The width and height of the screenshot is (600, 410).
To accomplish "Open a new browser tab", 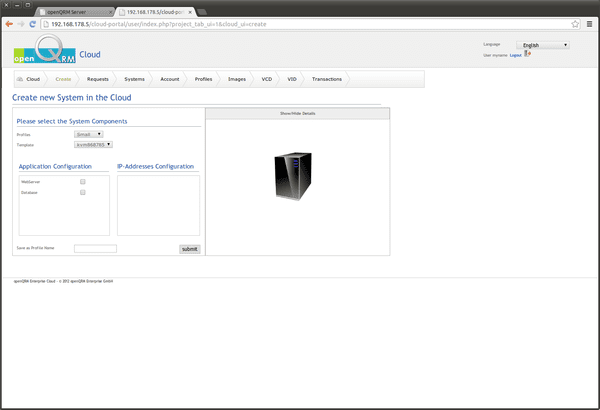I will coord(202,12).
